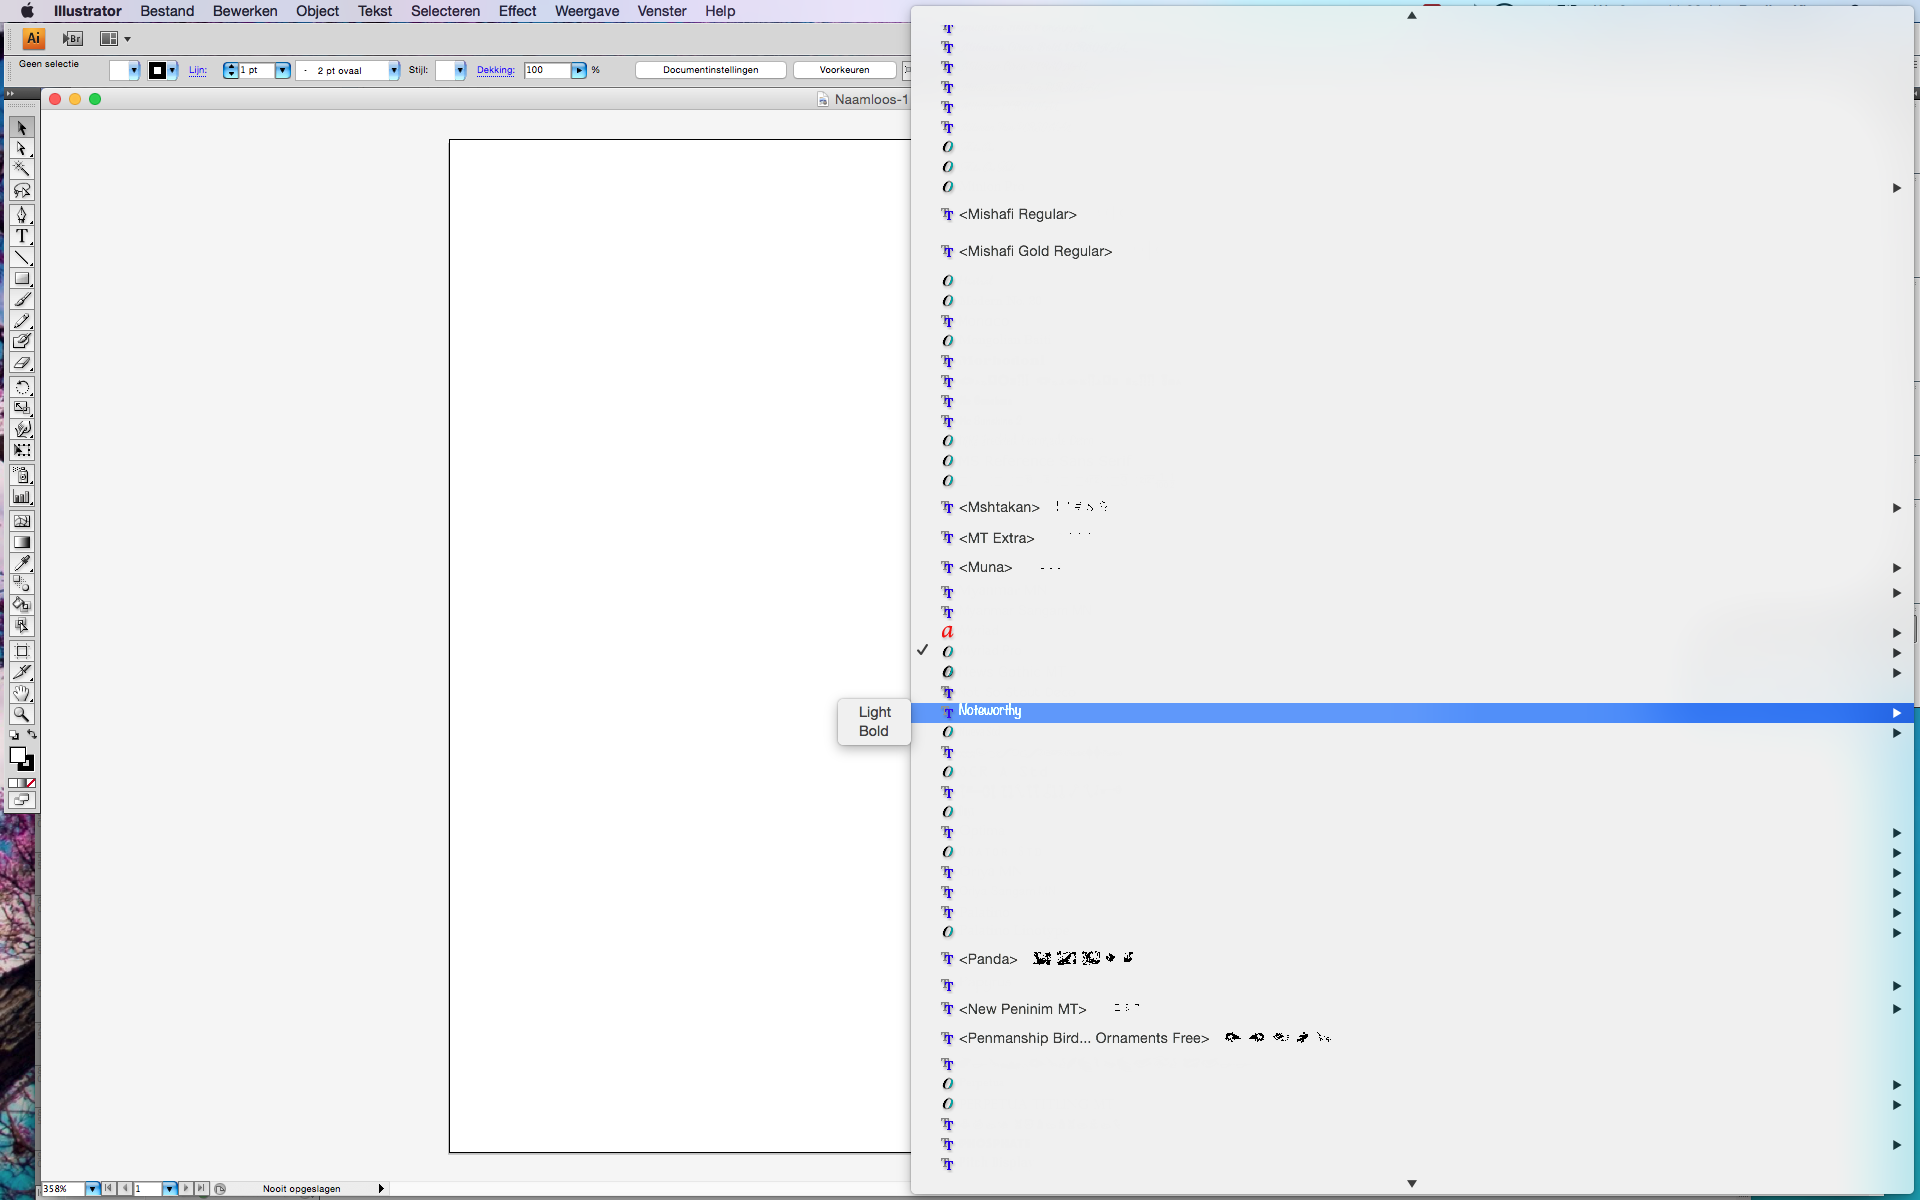Expand the Muna font submenu arrow
The height and width of the screenshot is (1200, 1920).
pos(1897,568)
